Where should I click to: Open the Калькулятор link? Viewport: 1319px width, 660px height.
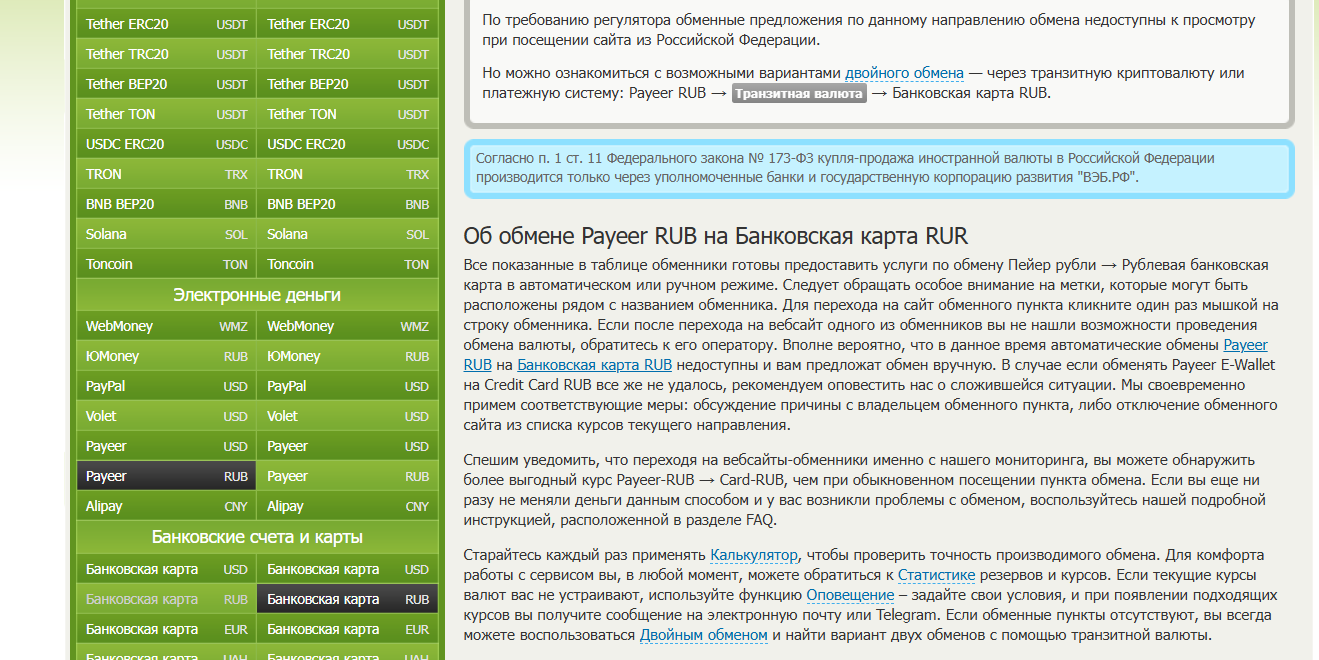coord(754,555)
